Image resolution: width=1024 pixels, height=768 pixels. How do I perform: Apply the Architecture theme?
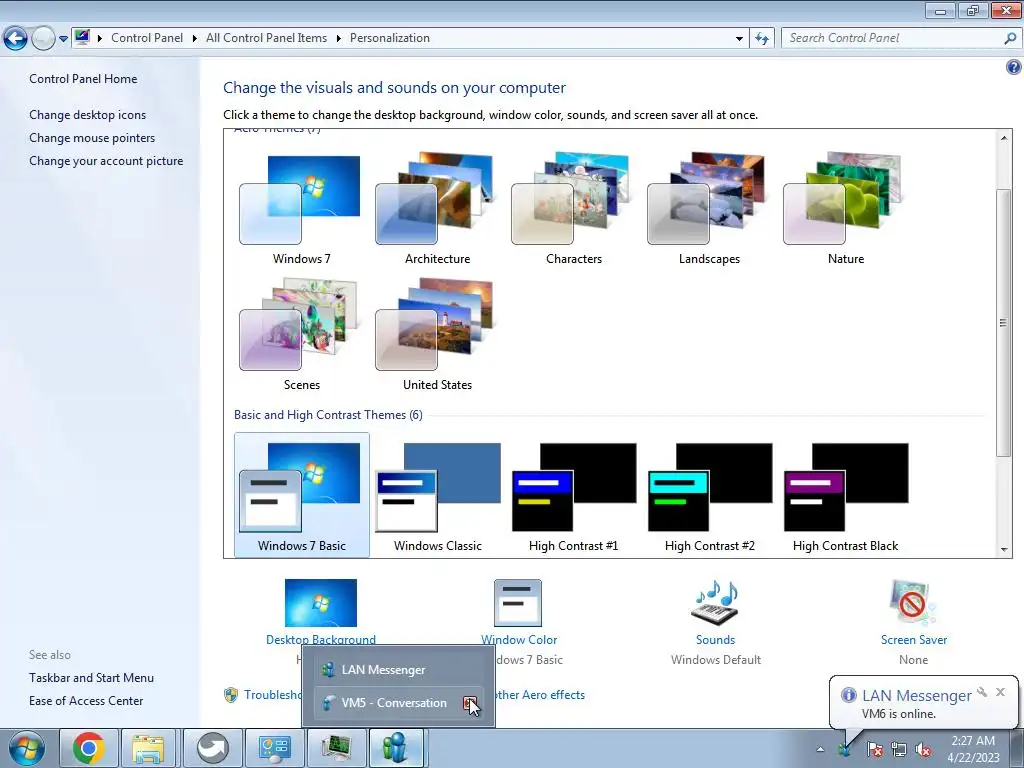[437, 208]
